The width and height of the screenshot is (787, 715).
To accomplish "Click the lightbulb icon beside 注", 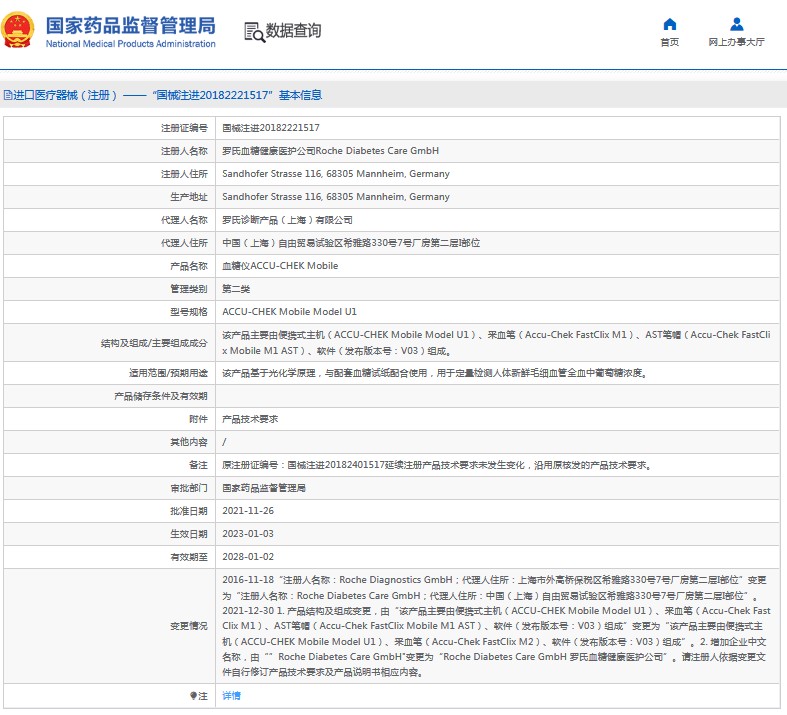I will [193, 695].
